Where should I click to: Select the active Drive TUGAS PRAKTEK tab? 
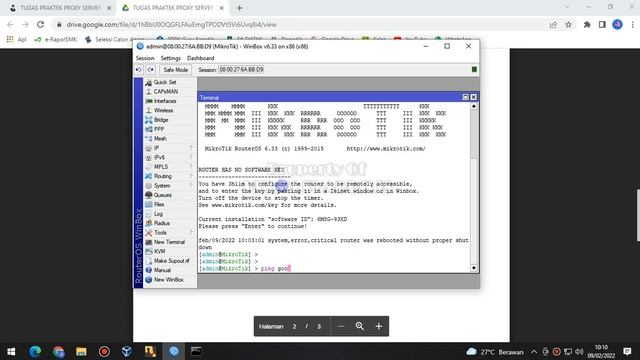(x=172, y=8)
